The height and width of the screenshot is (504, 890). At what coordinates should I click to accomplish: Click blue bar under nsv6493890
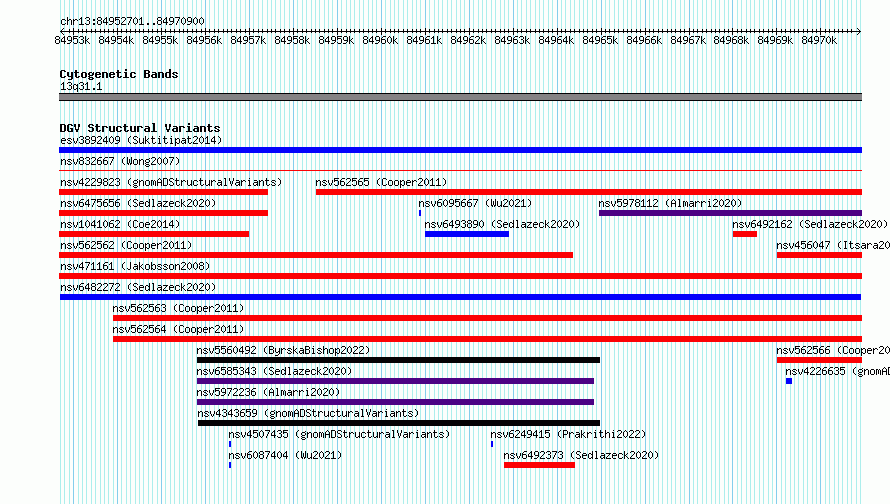point(467,234)
